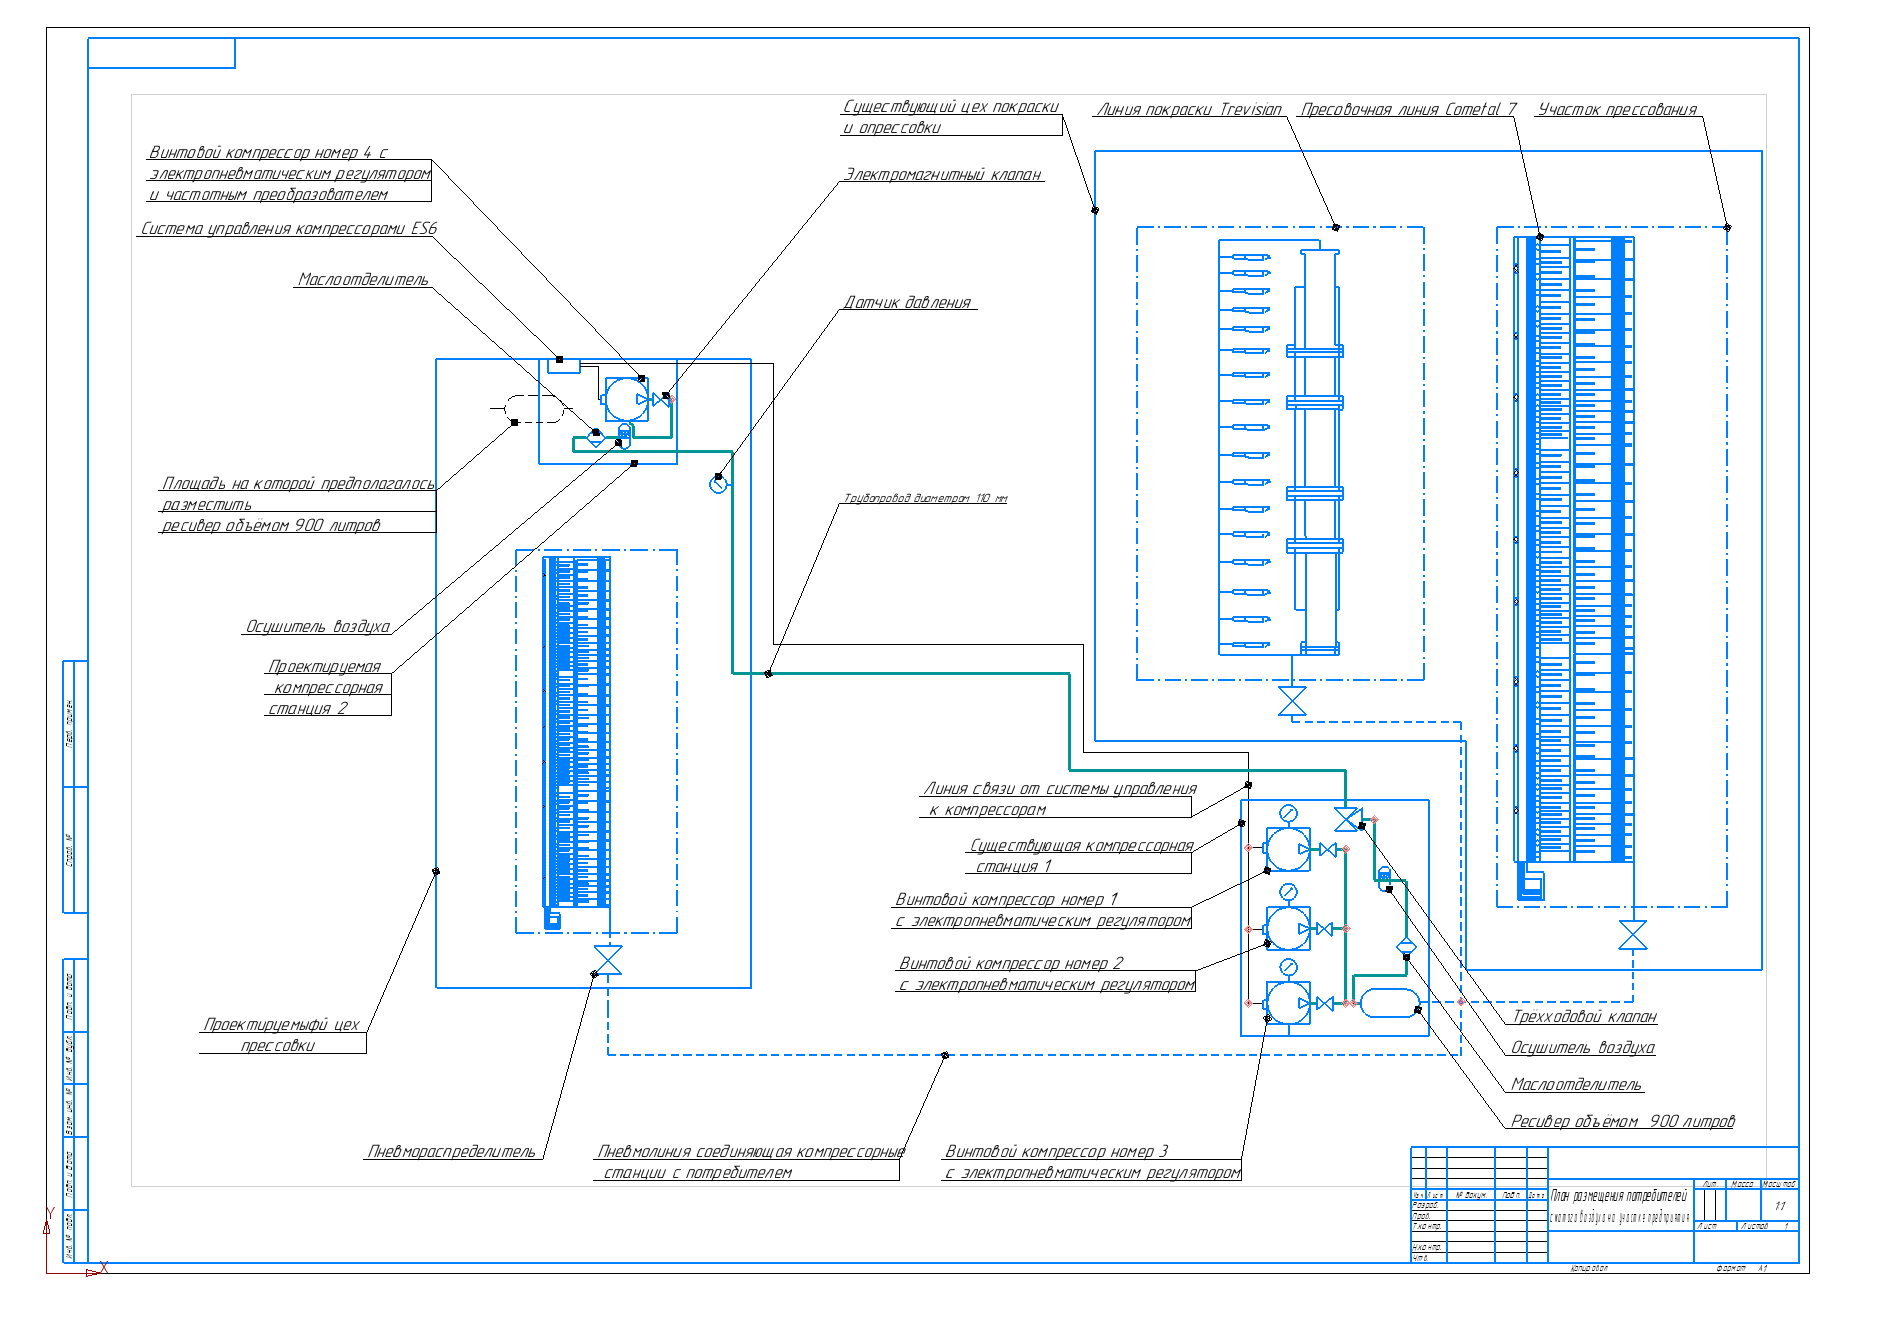This screenshot has height=1337, width=1882.
Task: Select the 'Трехходовой клапан' annotation text
Action: (1584, 1017)
